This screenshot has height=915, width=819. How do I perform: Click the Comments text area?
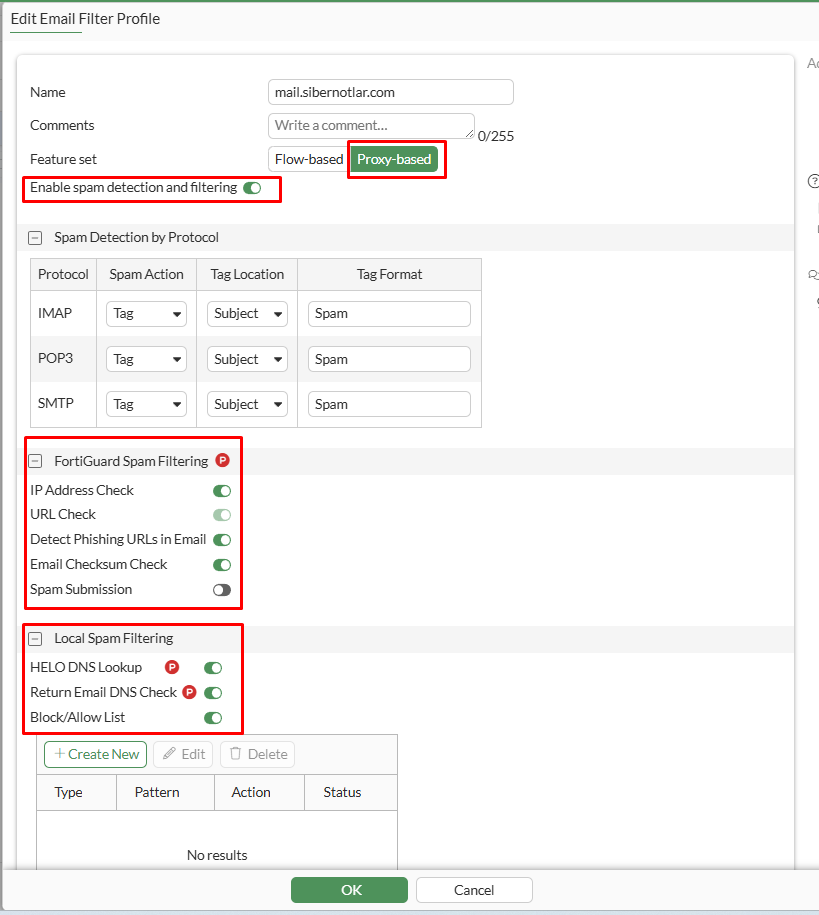tap(371, 125)
